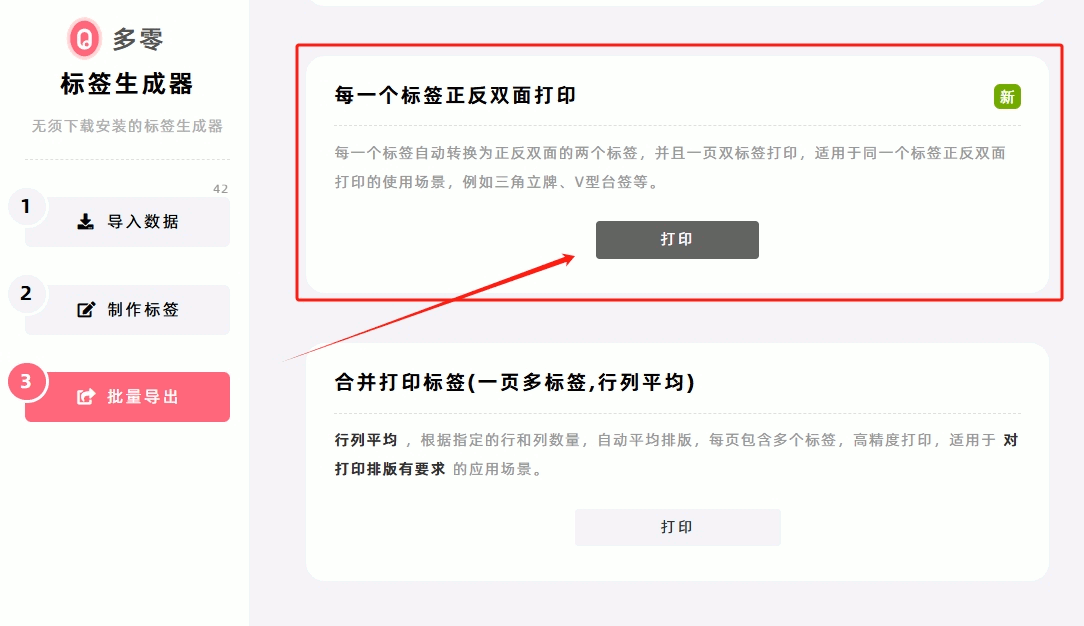This screenshot has height=626, width=1084.
Task: Click the share export icon beside 批量导出
Action: [86, 397]
